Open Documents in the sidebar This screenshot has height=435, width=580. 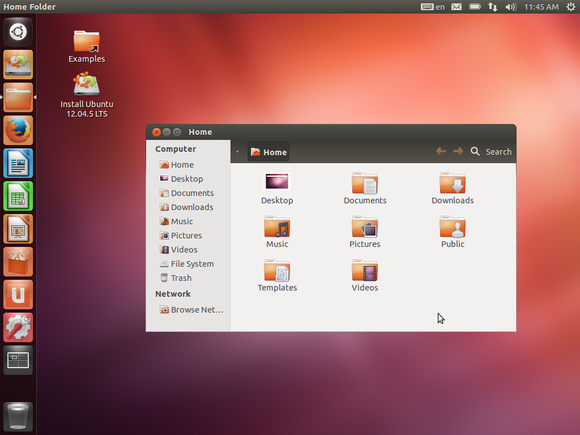point(187,193)
